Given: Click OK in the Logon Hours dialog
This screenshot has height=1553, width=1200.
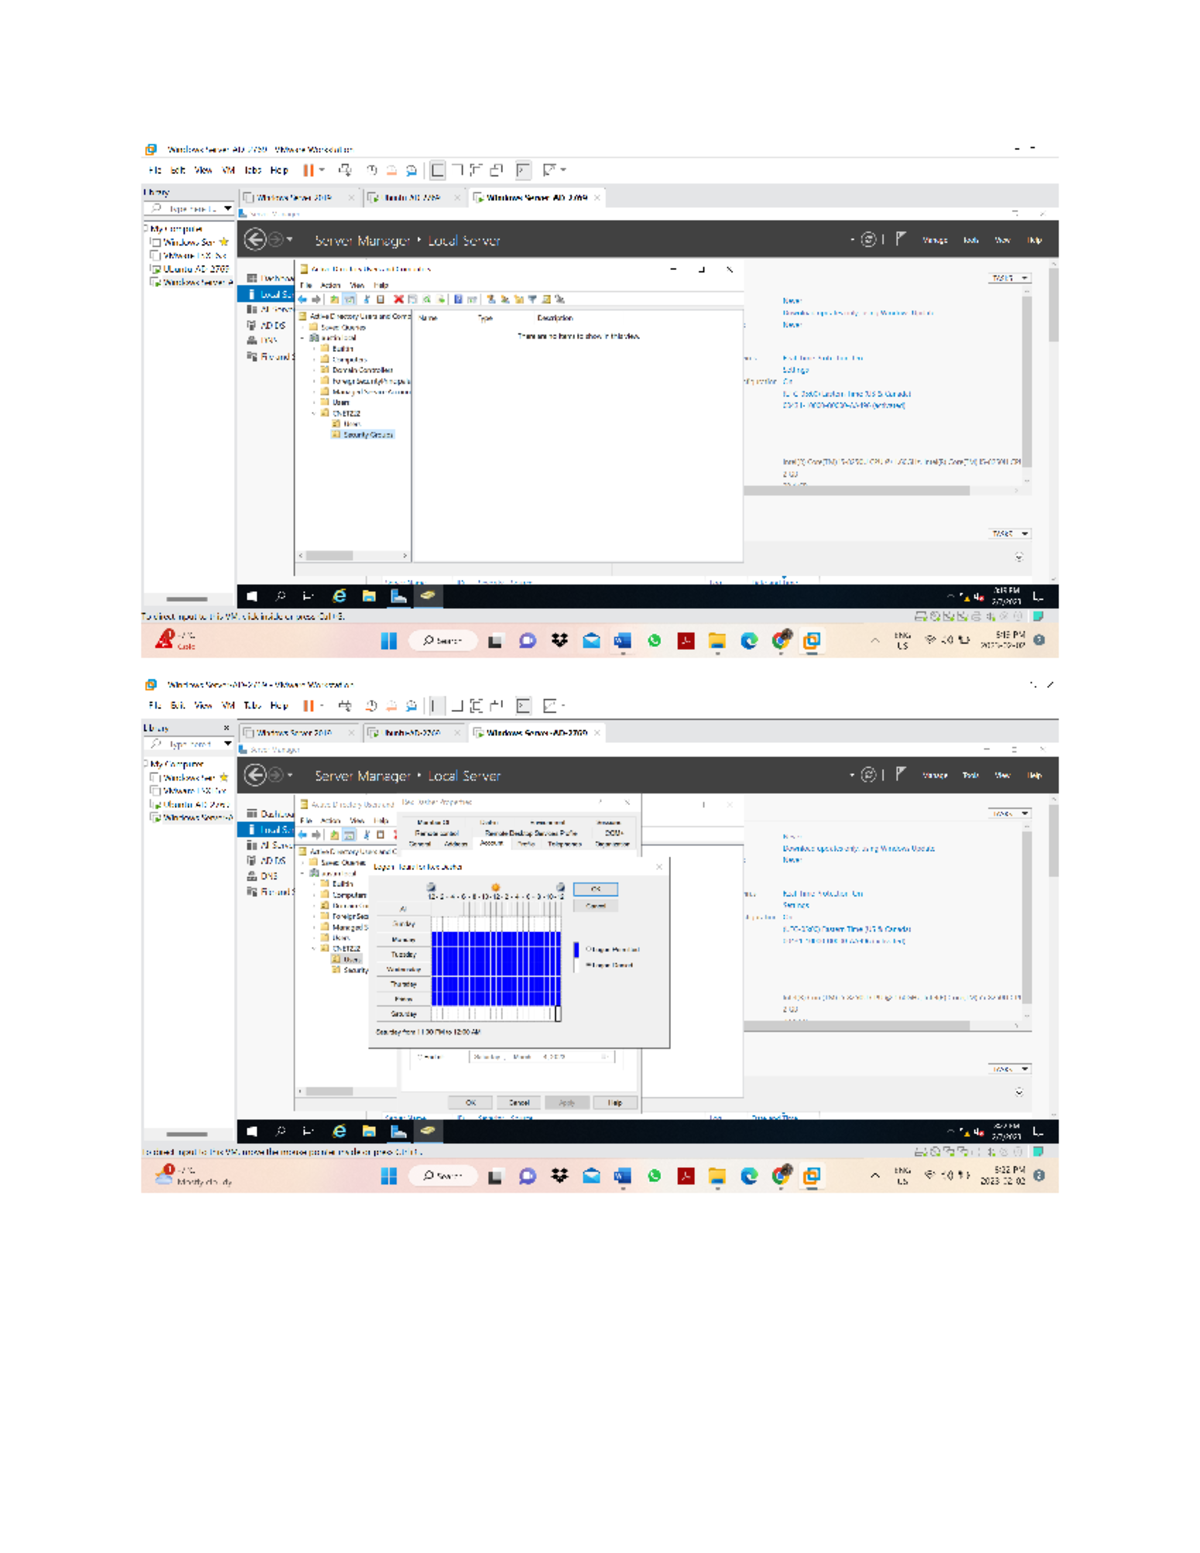Looking at the screenshot, I should (595, 889).
